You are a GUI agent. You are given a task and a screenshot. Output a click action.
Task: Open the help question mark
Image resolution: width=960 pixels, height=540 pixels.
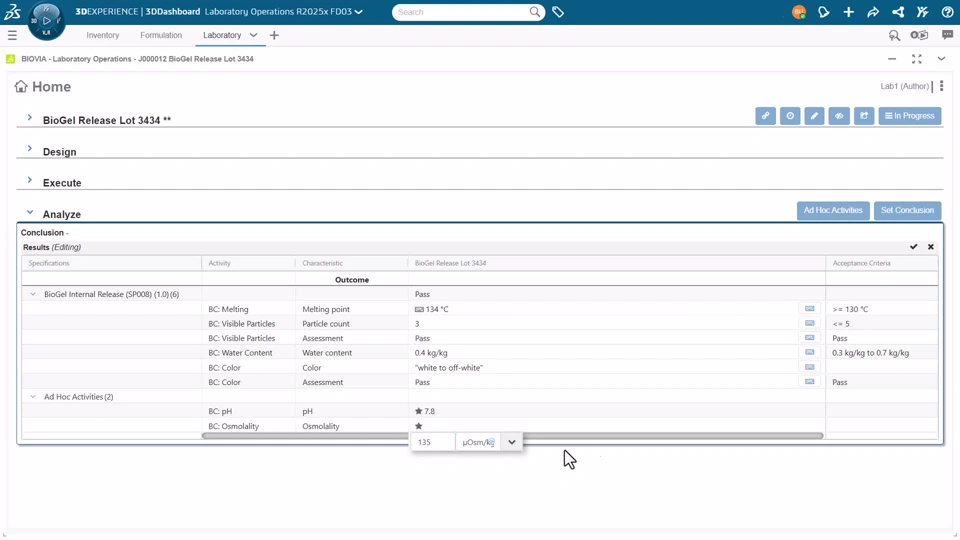(x=947, y=12)
